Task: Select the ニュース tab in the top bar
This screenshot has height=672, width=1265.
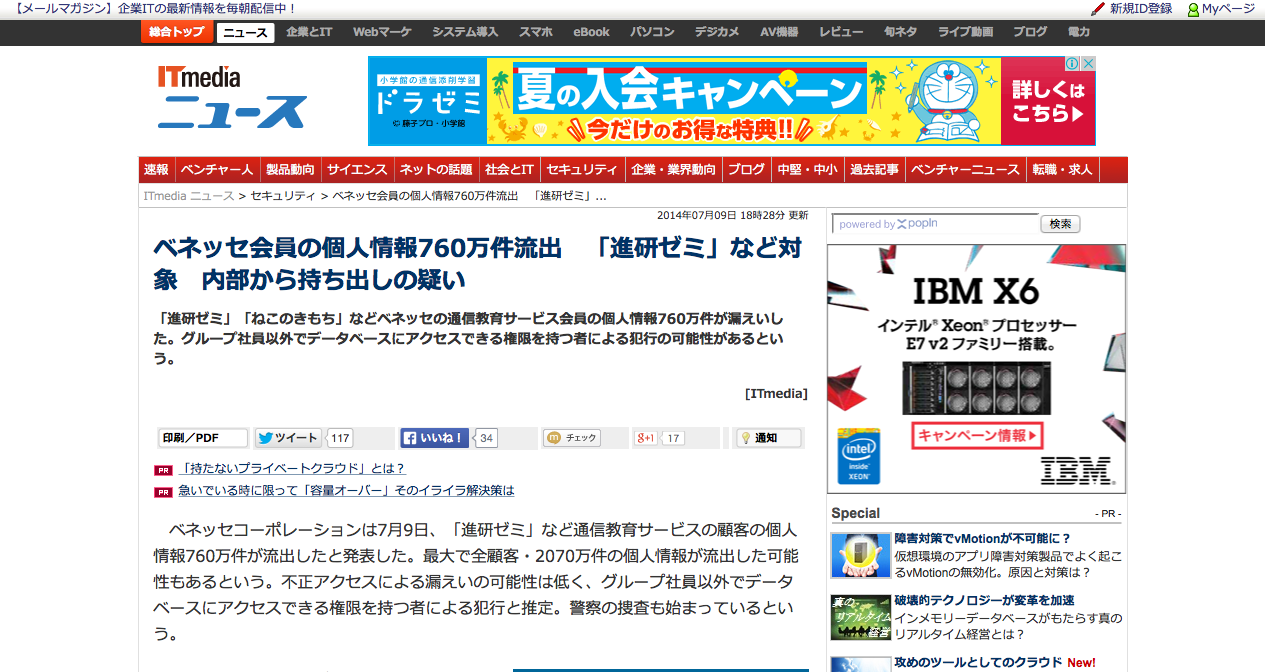Action: click(245, 33)
